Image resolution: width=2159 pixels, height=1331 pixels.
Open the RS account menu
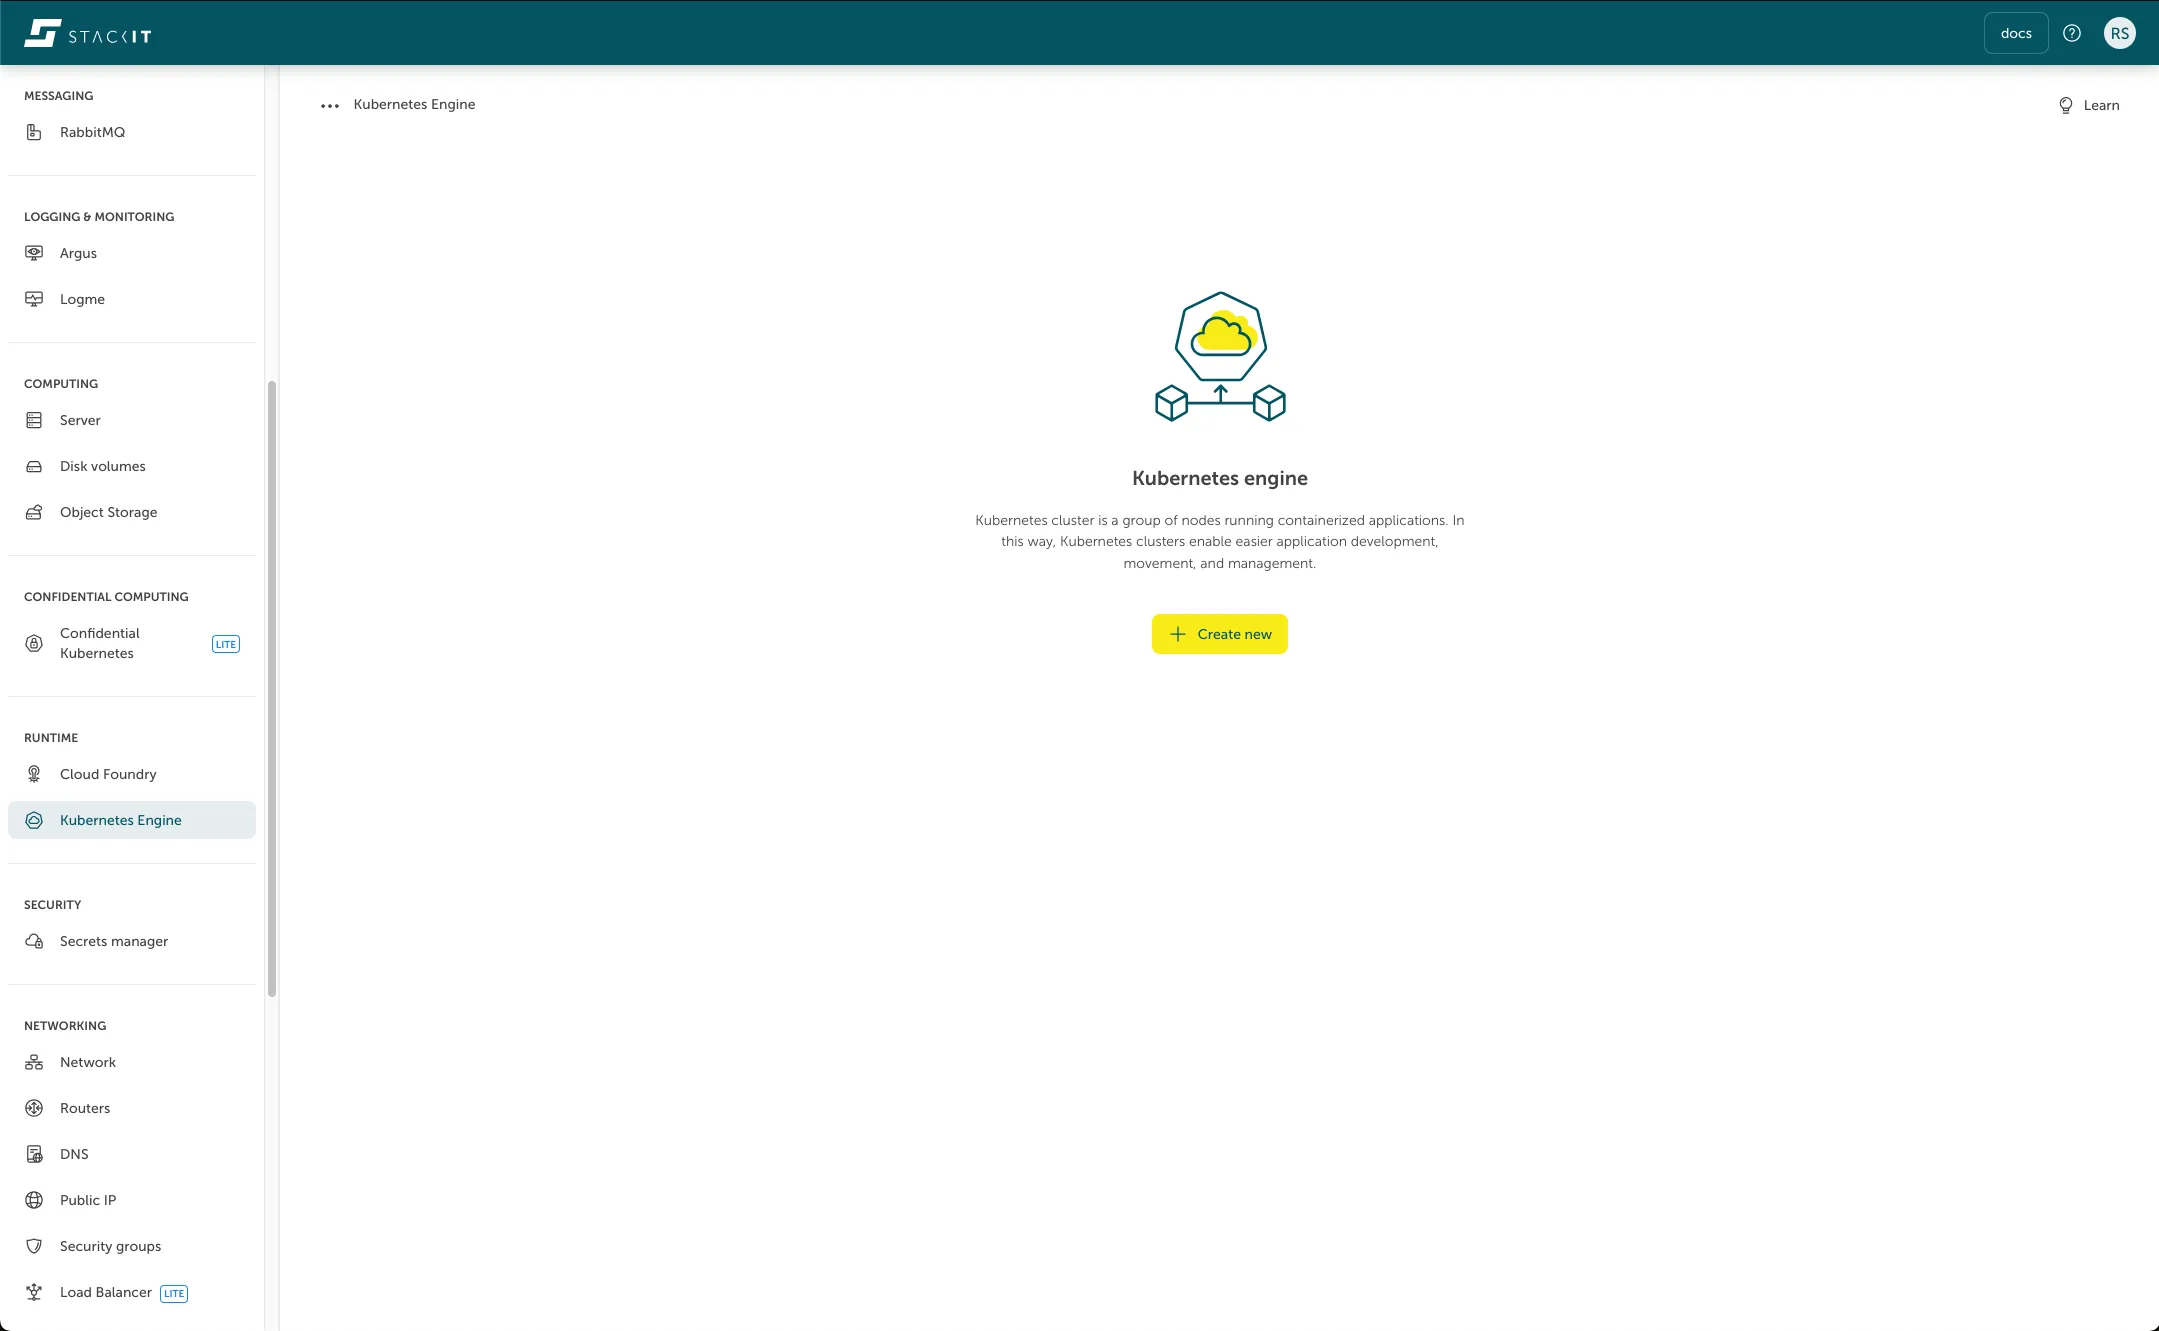click(x=2120, y=32)
